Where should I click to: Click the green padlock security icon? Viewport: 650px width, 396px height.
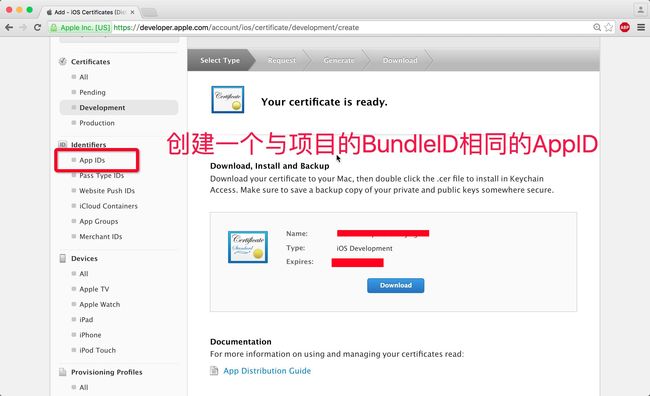pos(54,28)
